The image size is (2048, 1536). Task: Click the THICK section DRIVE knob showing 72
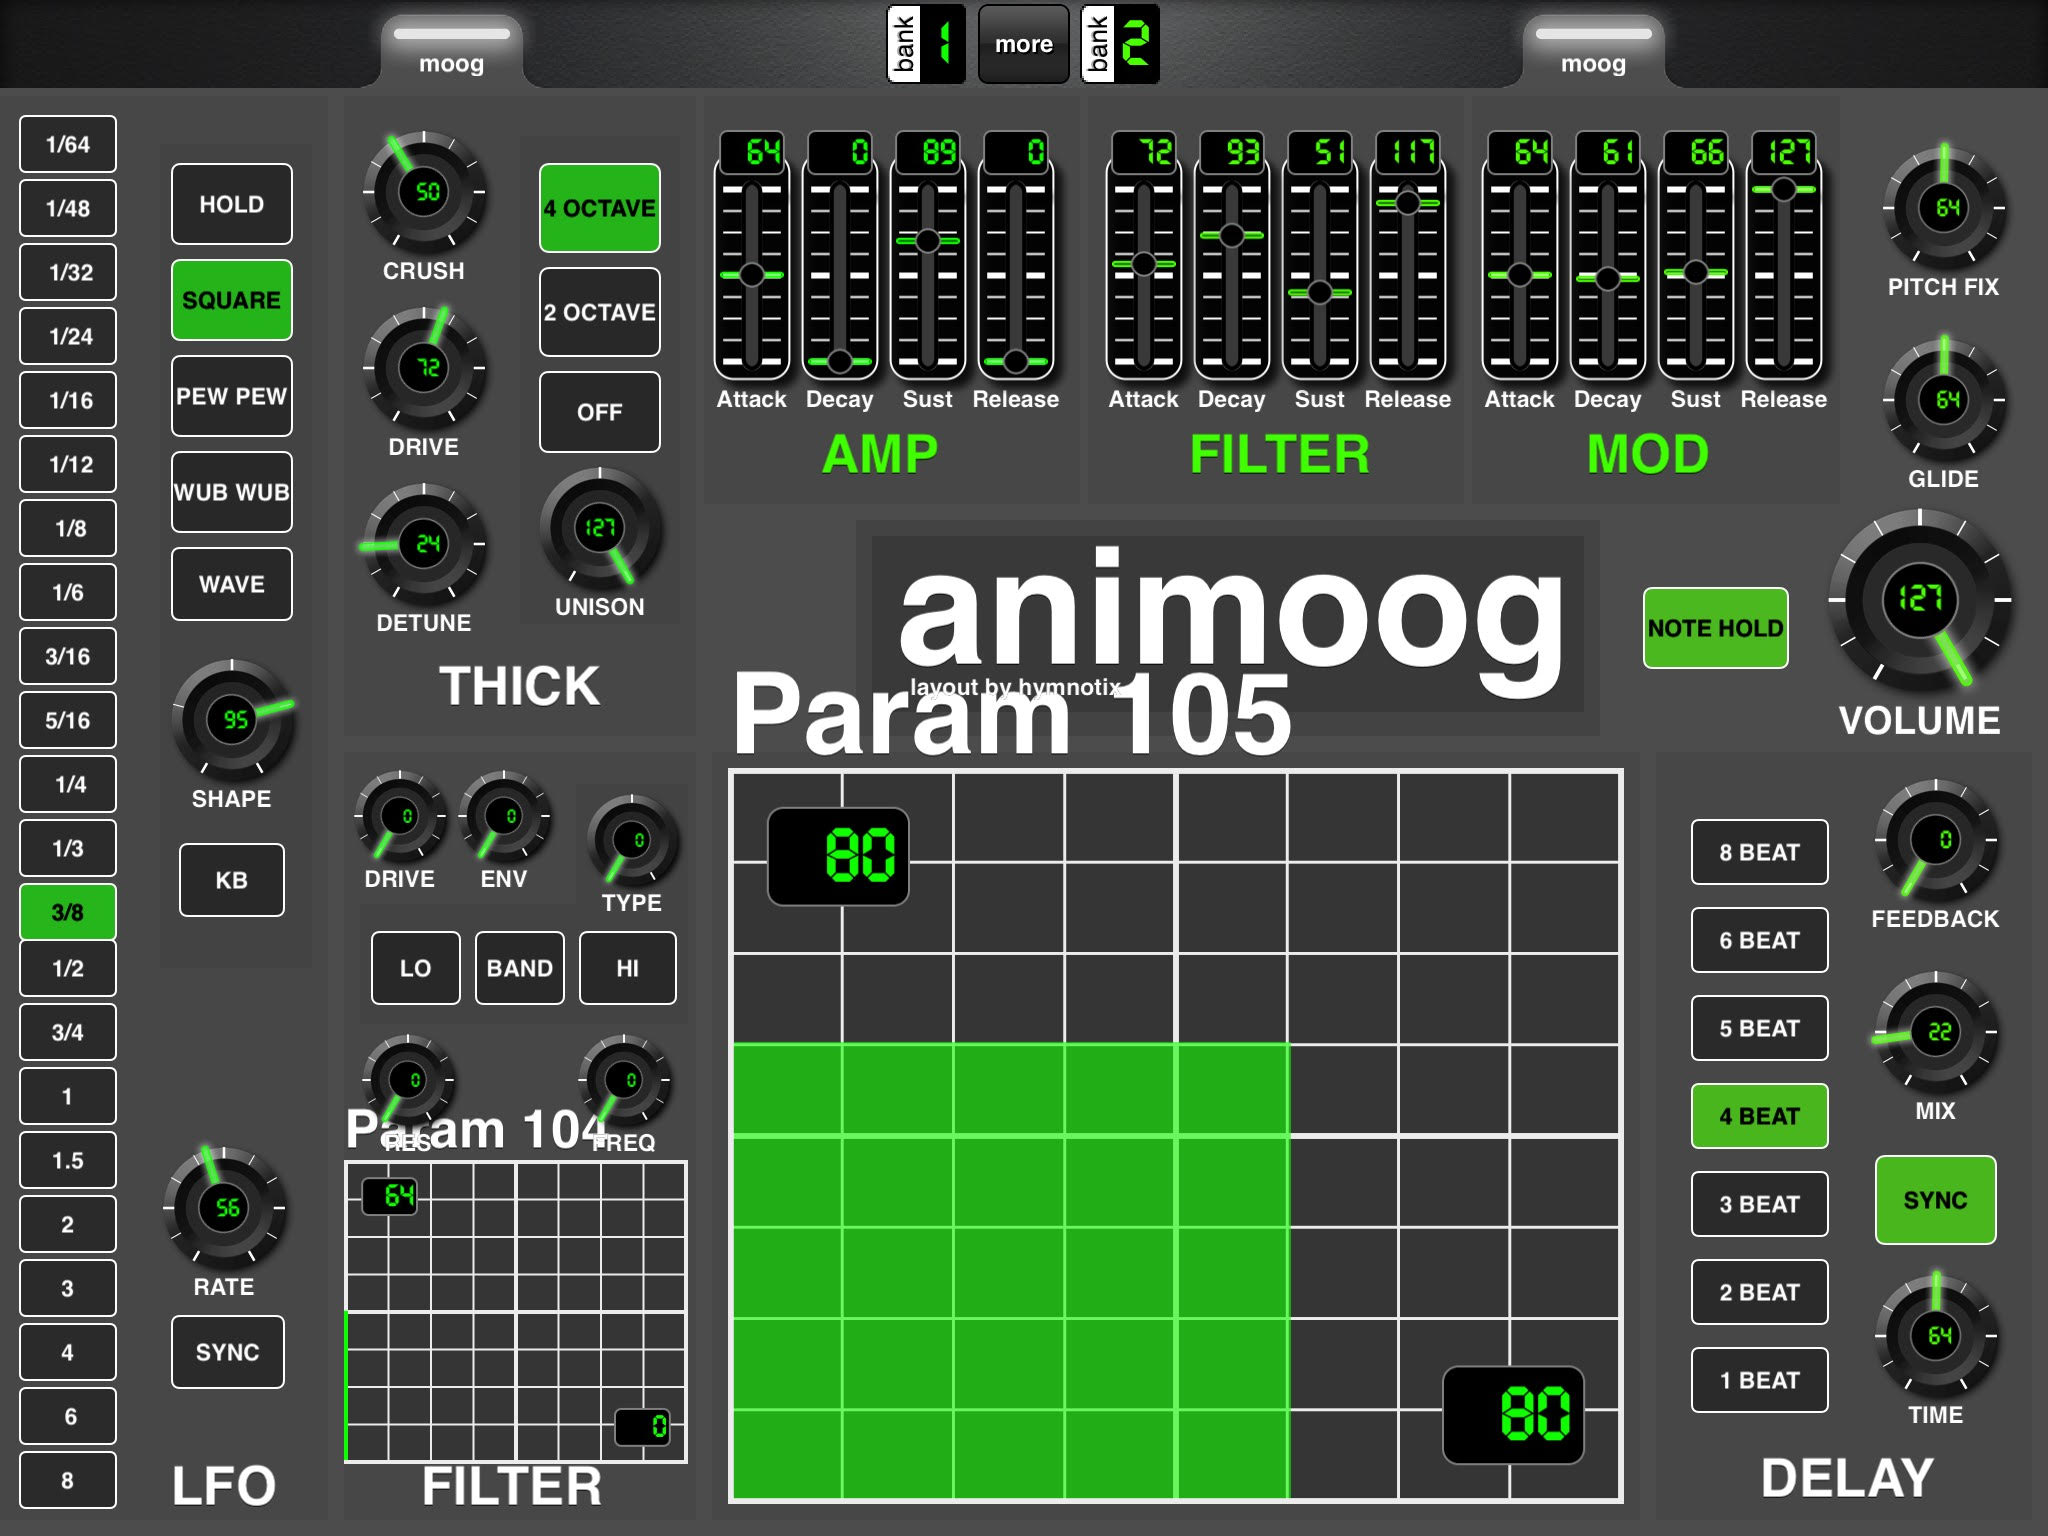click(424, 367)
